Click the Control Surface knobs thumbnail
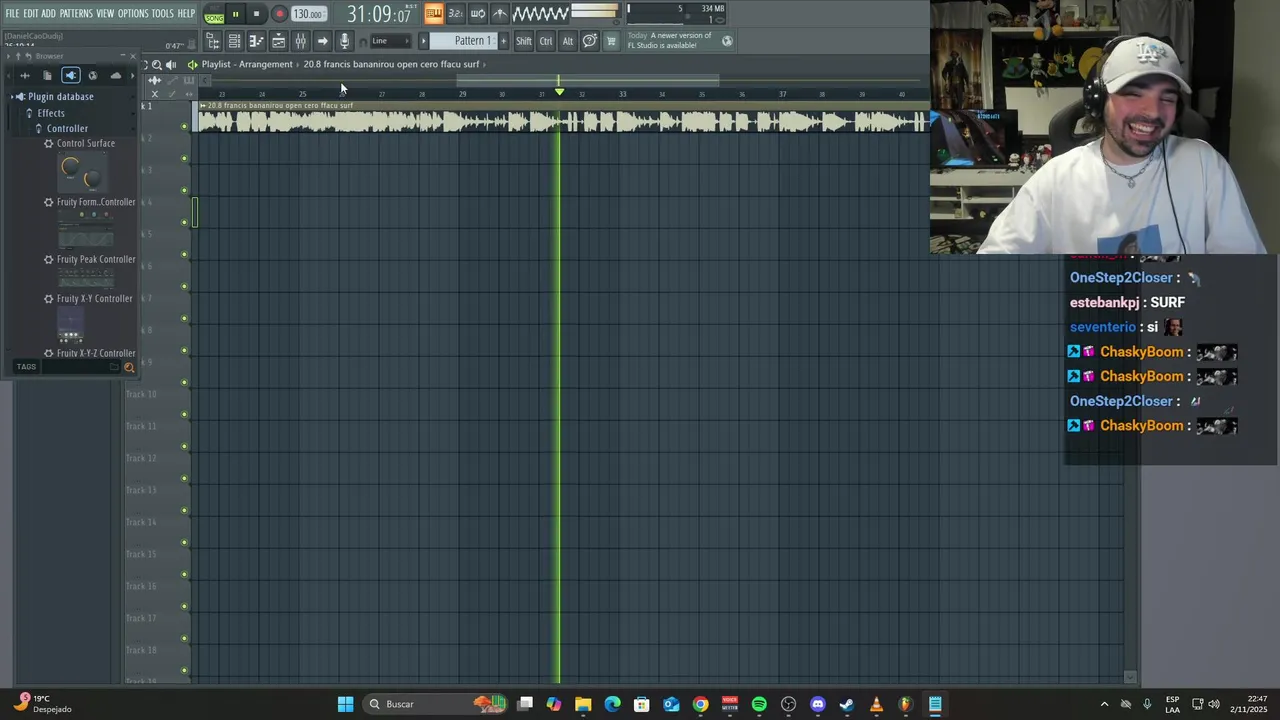Image resolution: width=1280 pixels, height=720 pixels. pos(82,173)
